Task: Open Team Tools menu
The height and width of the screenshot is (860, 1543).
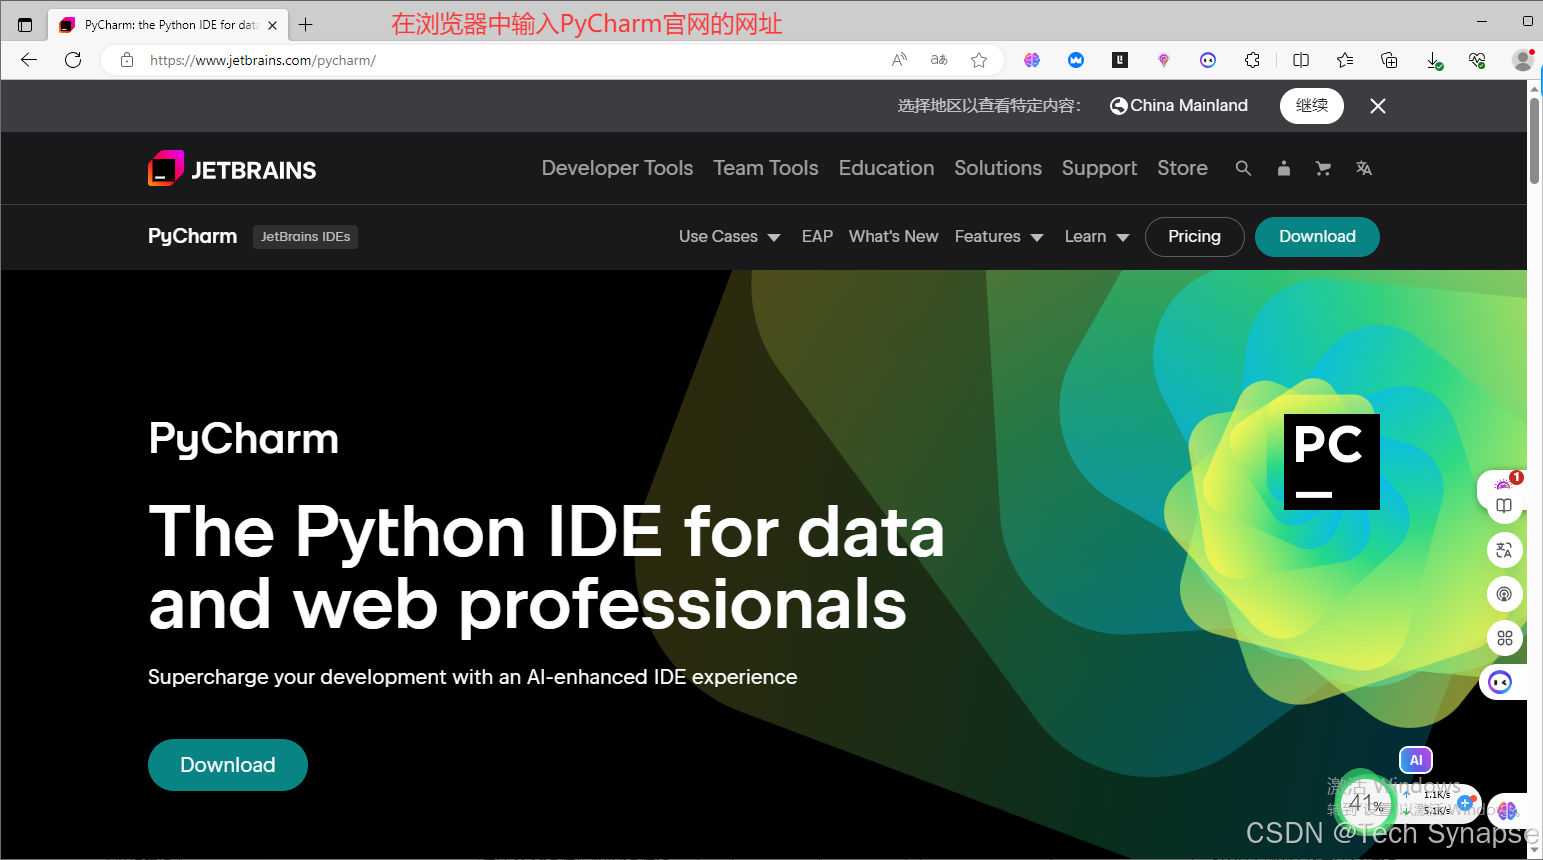Action: pos(766,168)
